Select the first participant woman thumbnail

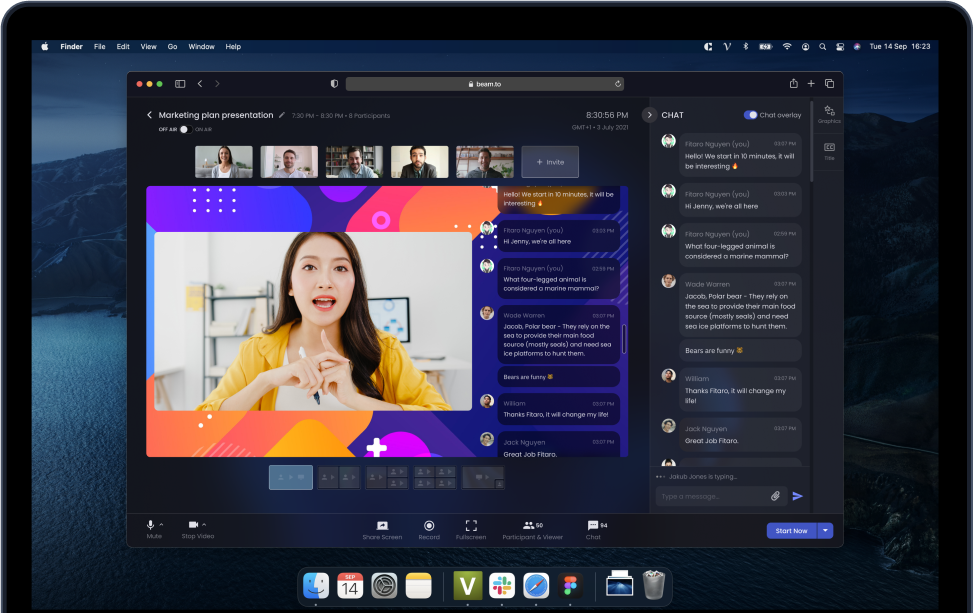pyautogui.click(x=224, y=162)
